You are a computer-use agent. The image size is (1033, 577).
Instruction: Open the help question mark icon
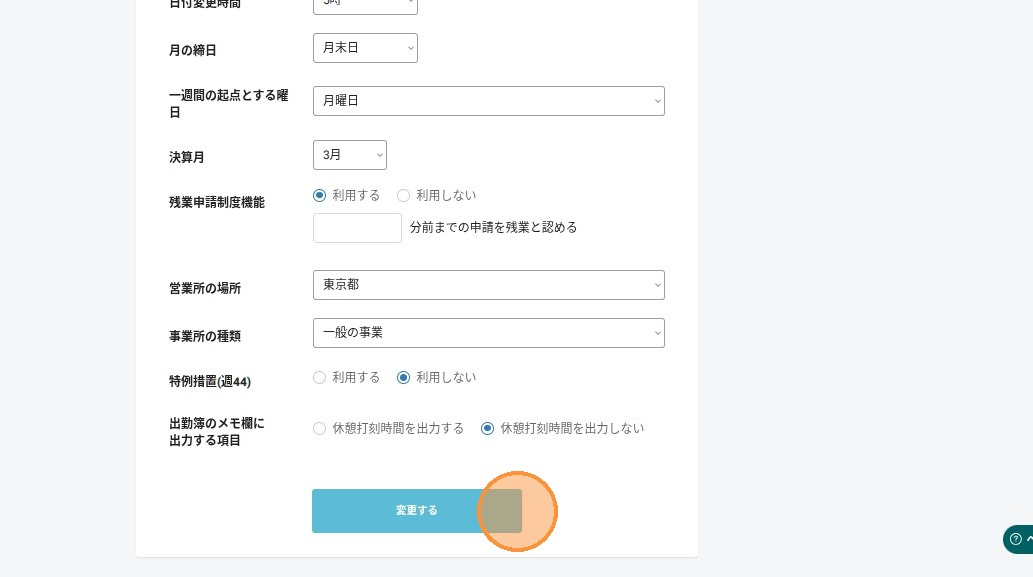point(1016,539)
